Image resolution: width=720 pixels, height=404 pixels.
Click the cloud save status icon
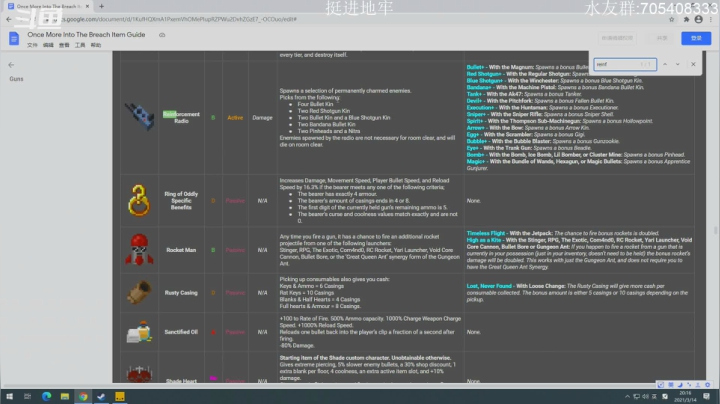(162, 35)
